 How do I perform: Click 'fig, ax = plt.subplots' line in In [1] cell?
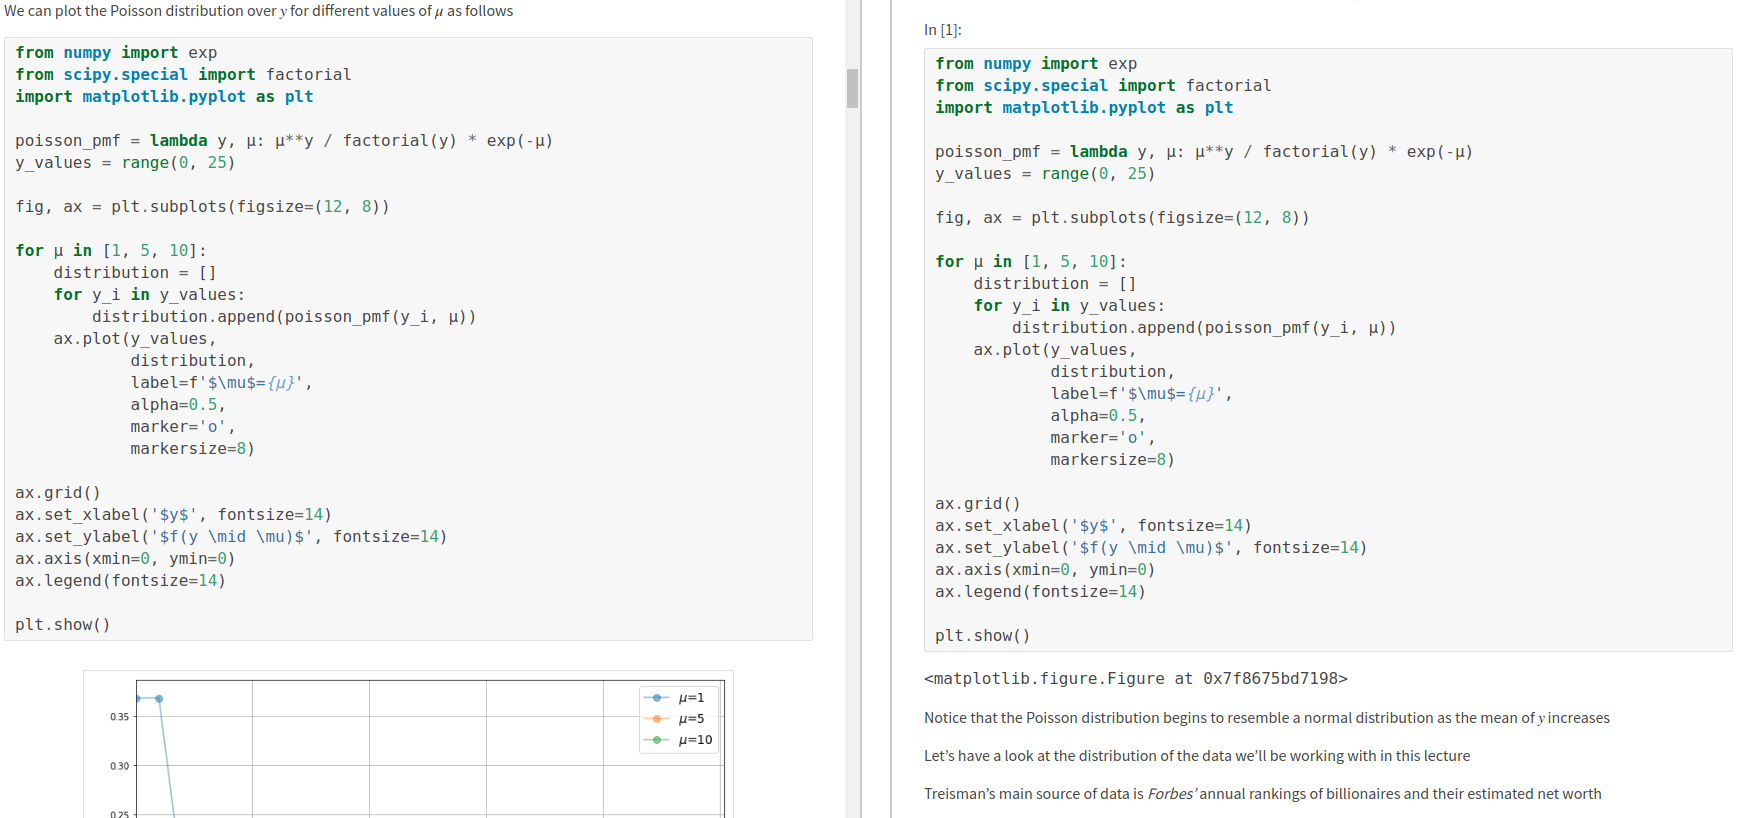coord(1122,218)
